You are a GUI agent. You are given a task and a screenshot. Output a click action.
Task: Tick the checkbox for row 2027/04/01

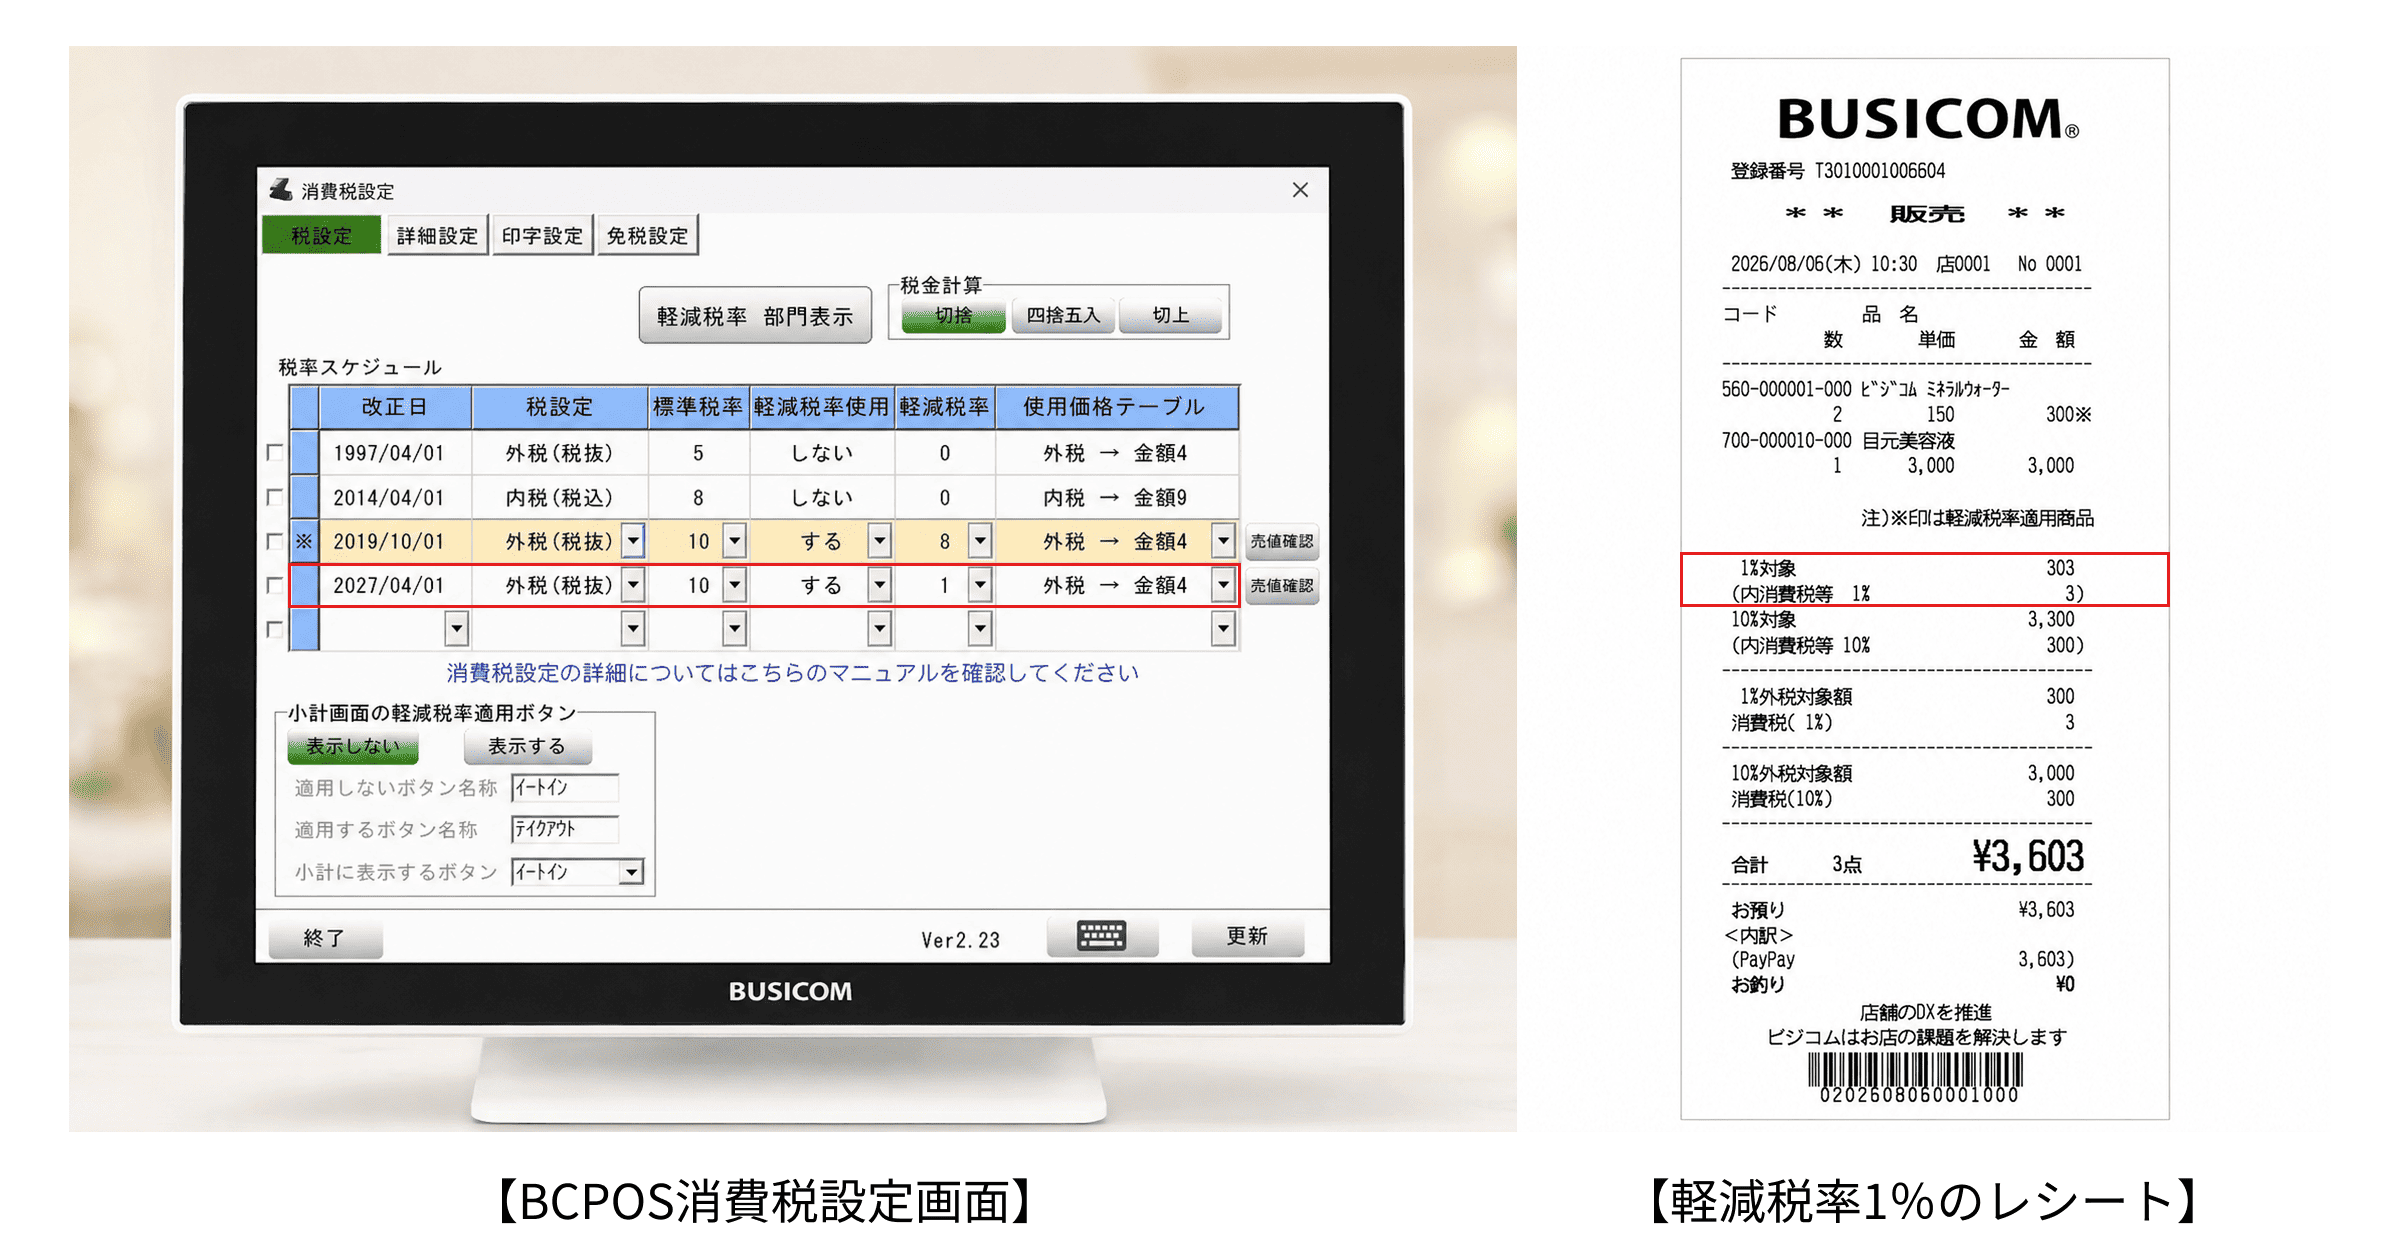(x=275, y=585)
